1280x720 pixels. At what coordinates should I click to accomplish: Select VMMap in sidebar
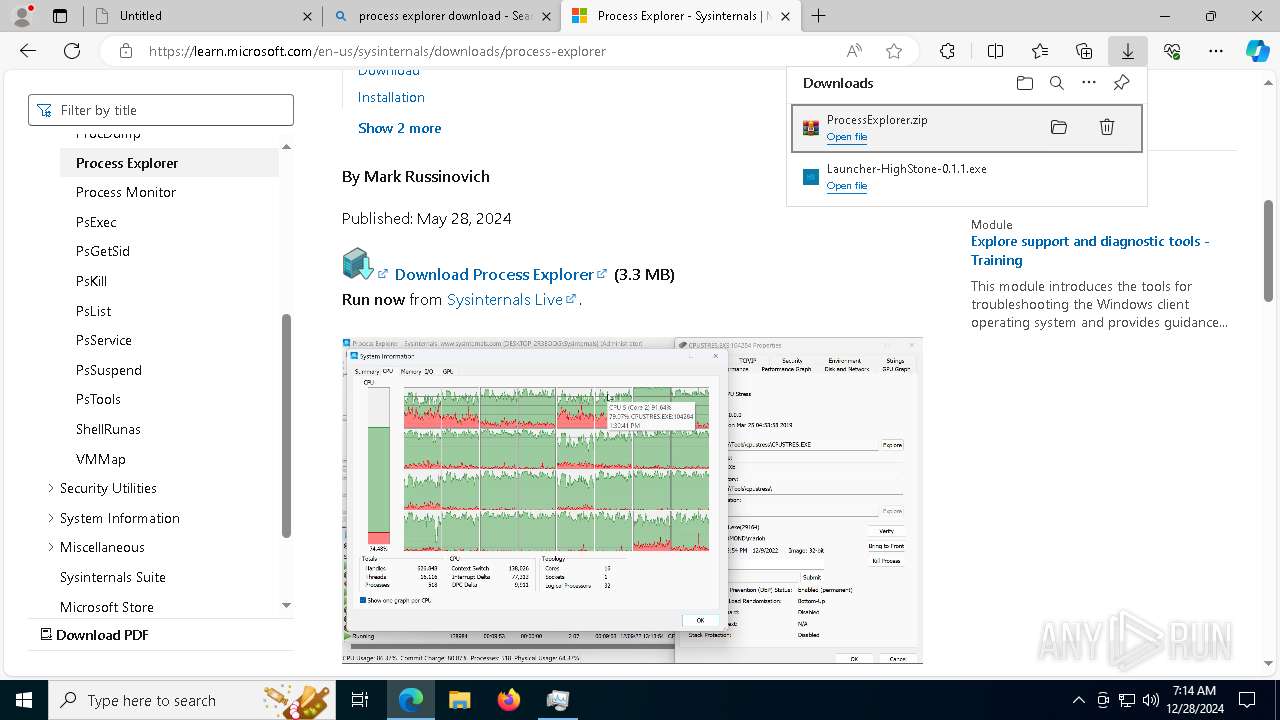coord(101,459)
